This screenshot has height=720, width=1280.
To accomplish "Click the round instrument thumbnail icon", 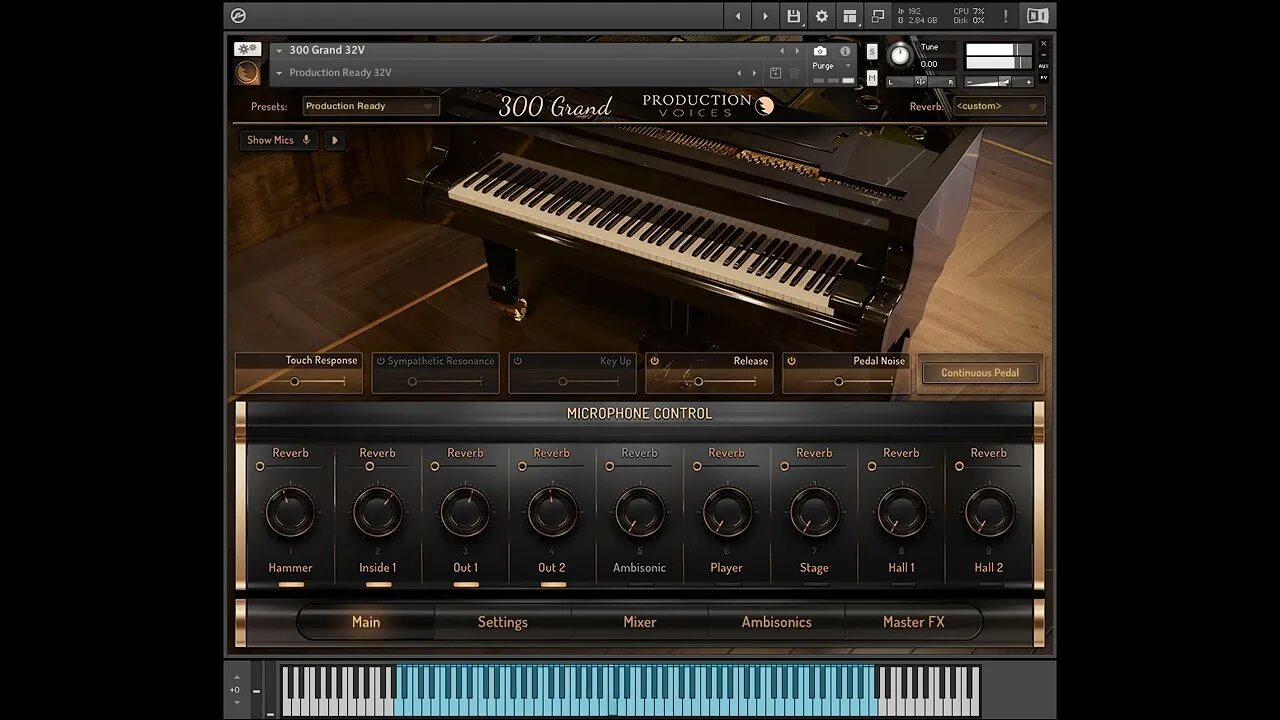I will point(247,73).
